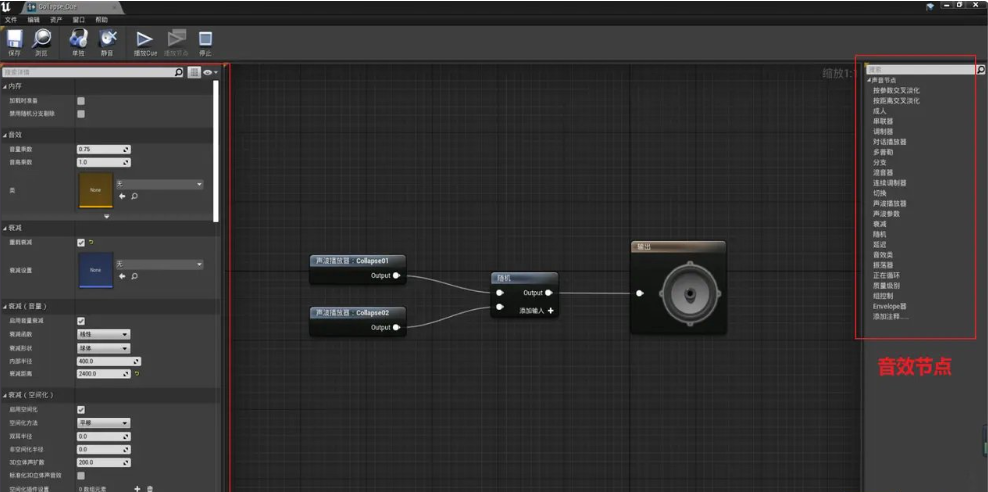Click the blue 衰减设置 None thumbnail
988x492 pixels.
click(x=95, y=270)
